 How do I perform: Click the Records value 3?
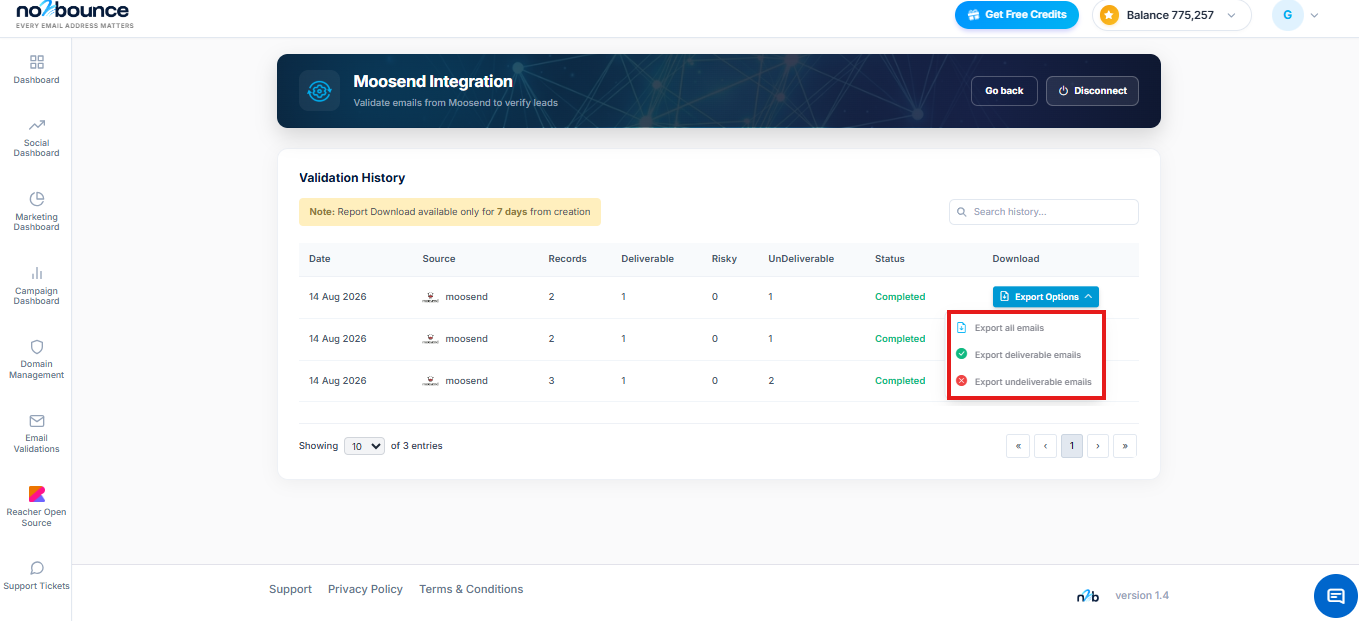point(551,381)
